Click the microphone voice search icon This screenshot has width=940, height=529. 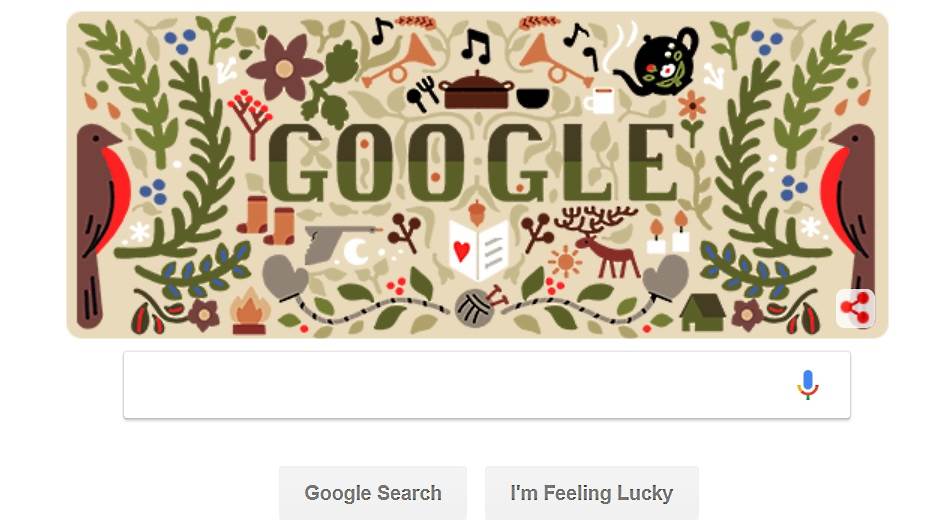[808, 384]
